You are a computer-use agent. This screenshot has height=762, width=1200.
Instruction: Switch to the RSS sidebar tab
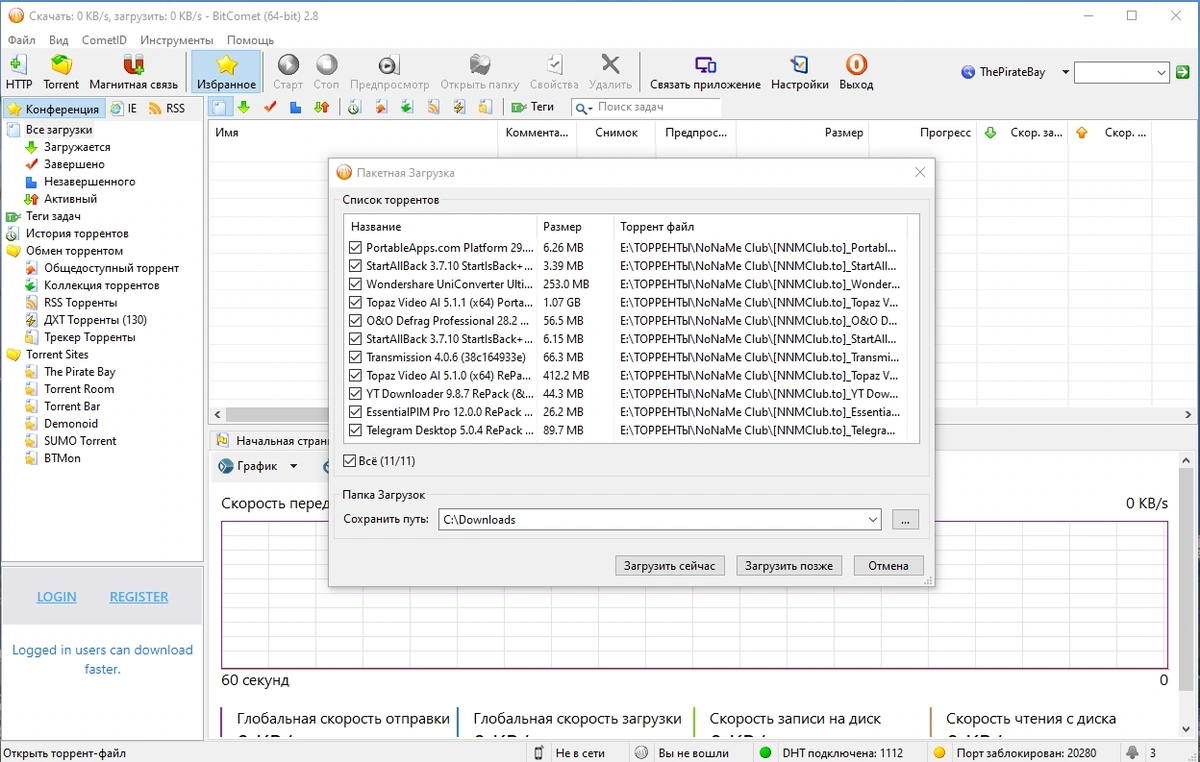[167, 108]
